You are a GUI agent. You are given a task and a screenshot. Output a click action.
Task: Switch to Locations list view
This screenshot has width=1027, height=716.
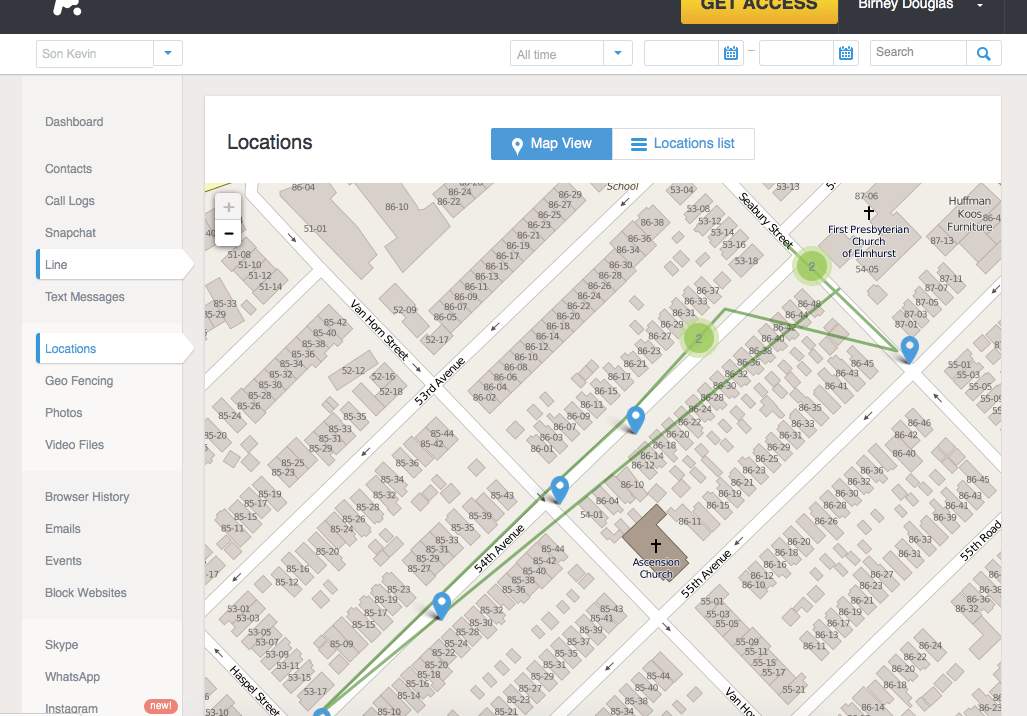[683, 144]
